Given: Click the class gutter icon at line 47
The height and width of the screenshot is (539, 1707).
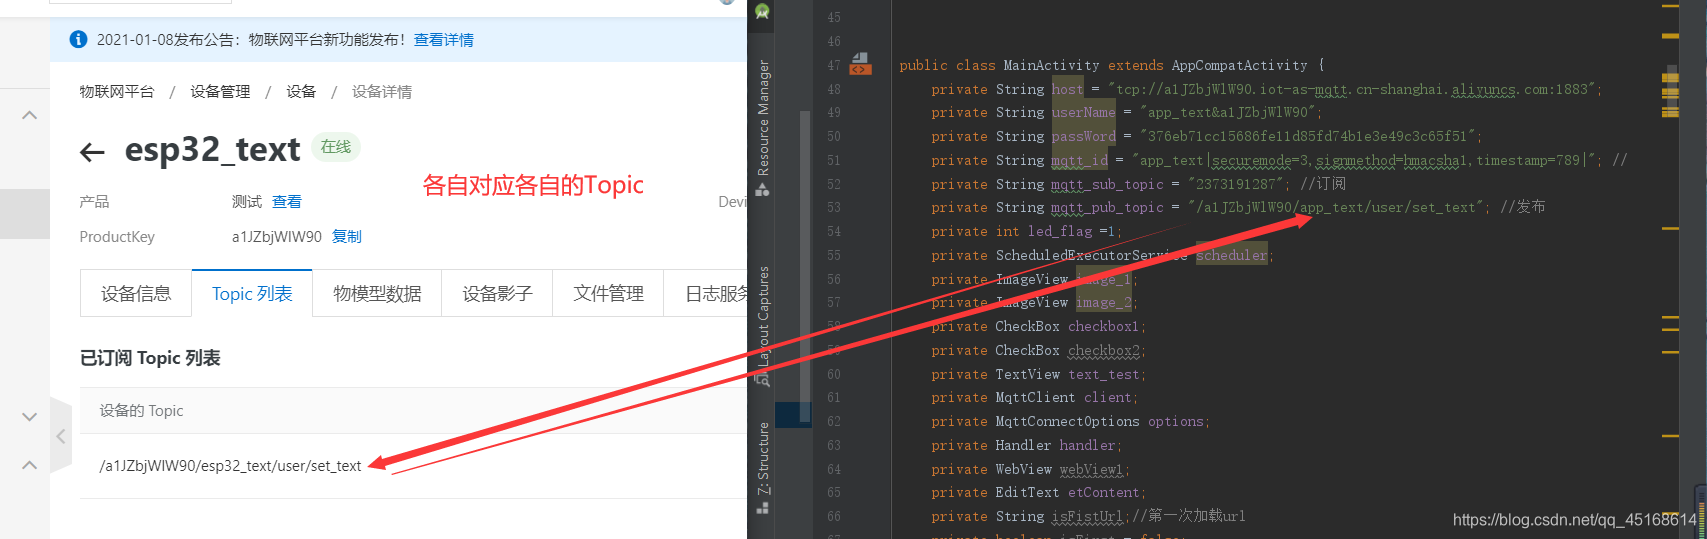Looking at the screenshot, I should pos(860,65).
